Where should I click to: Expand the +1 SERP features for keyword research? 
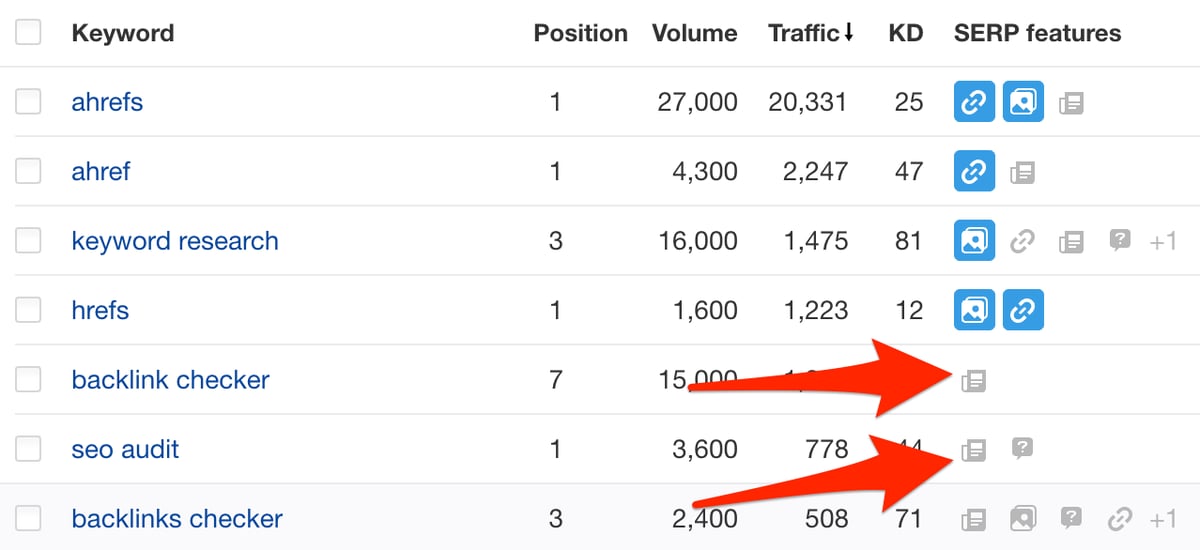pos(1163,241)
